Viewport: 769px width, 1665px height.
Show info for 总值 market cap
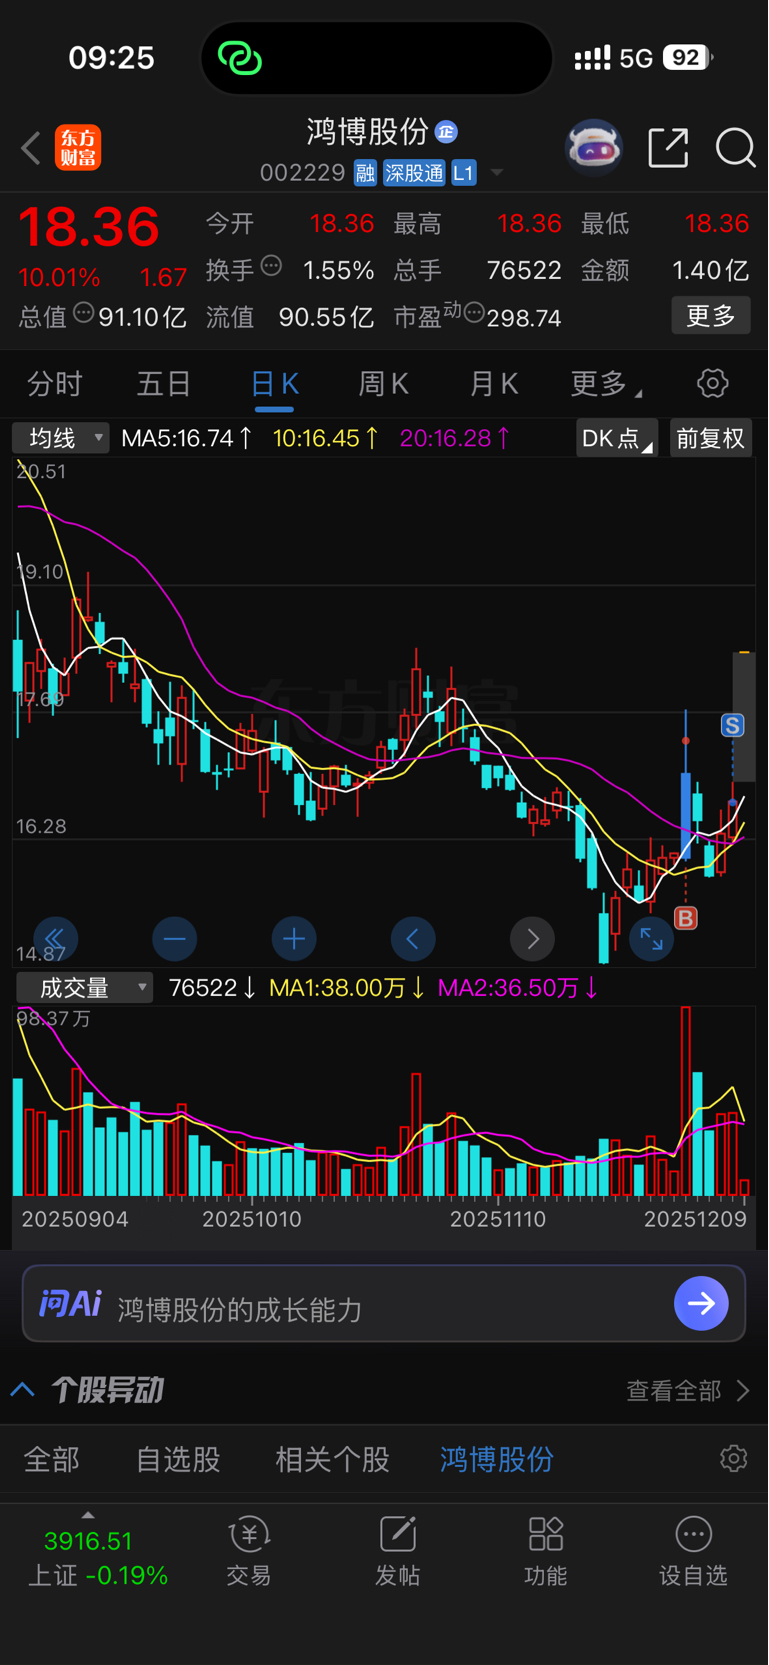click(x=84, y=313)
